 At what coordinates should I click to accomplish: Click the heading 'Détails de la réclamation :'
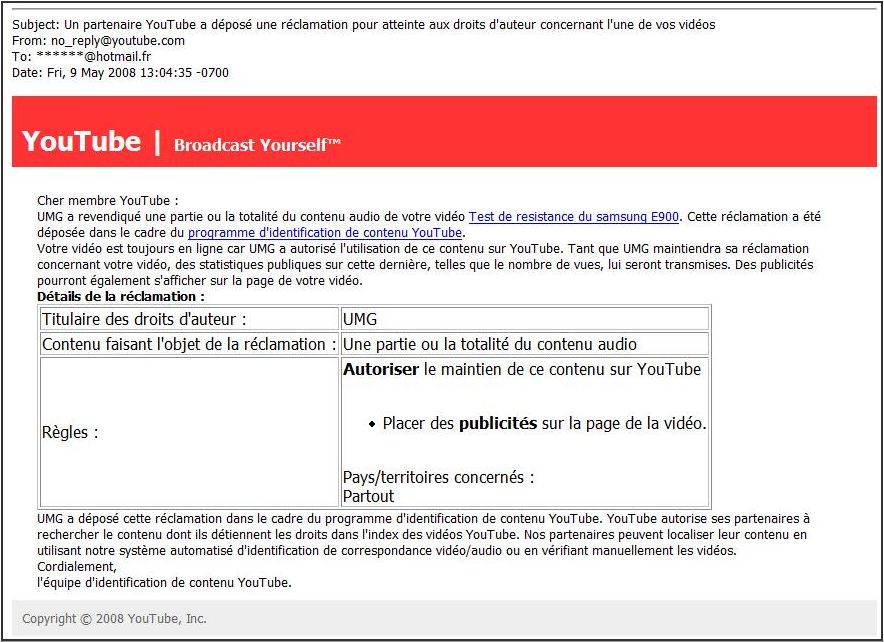click(x=121, y=296)
